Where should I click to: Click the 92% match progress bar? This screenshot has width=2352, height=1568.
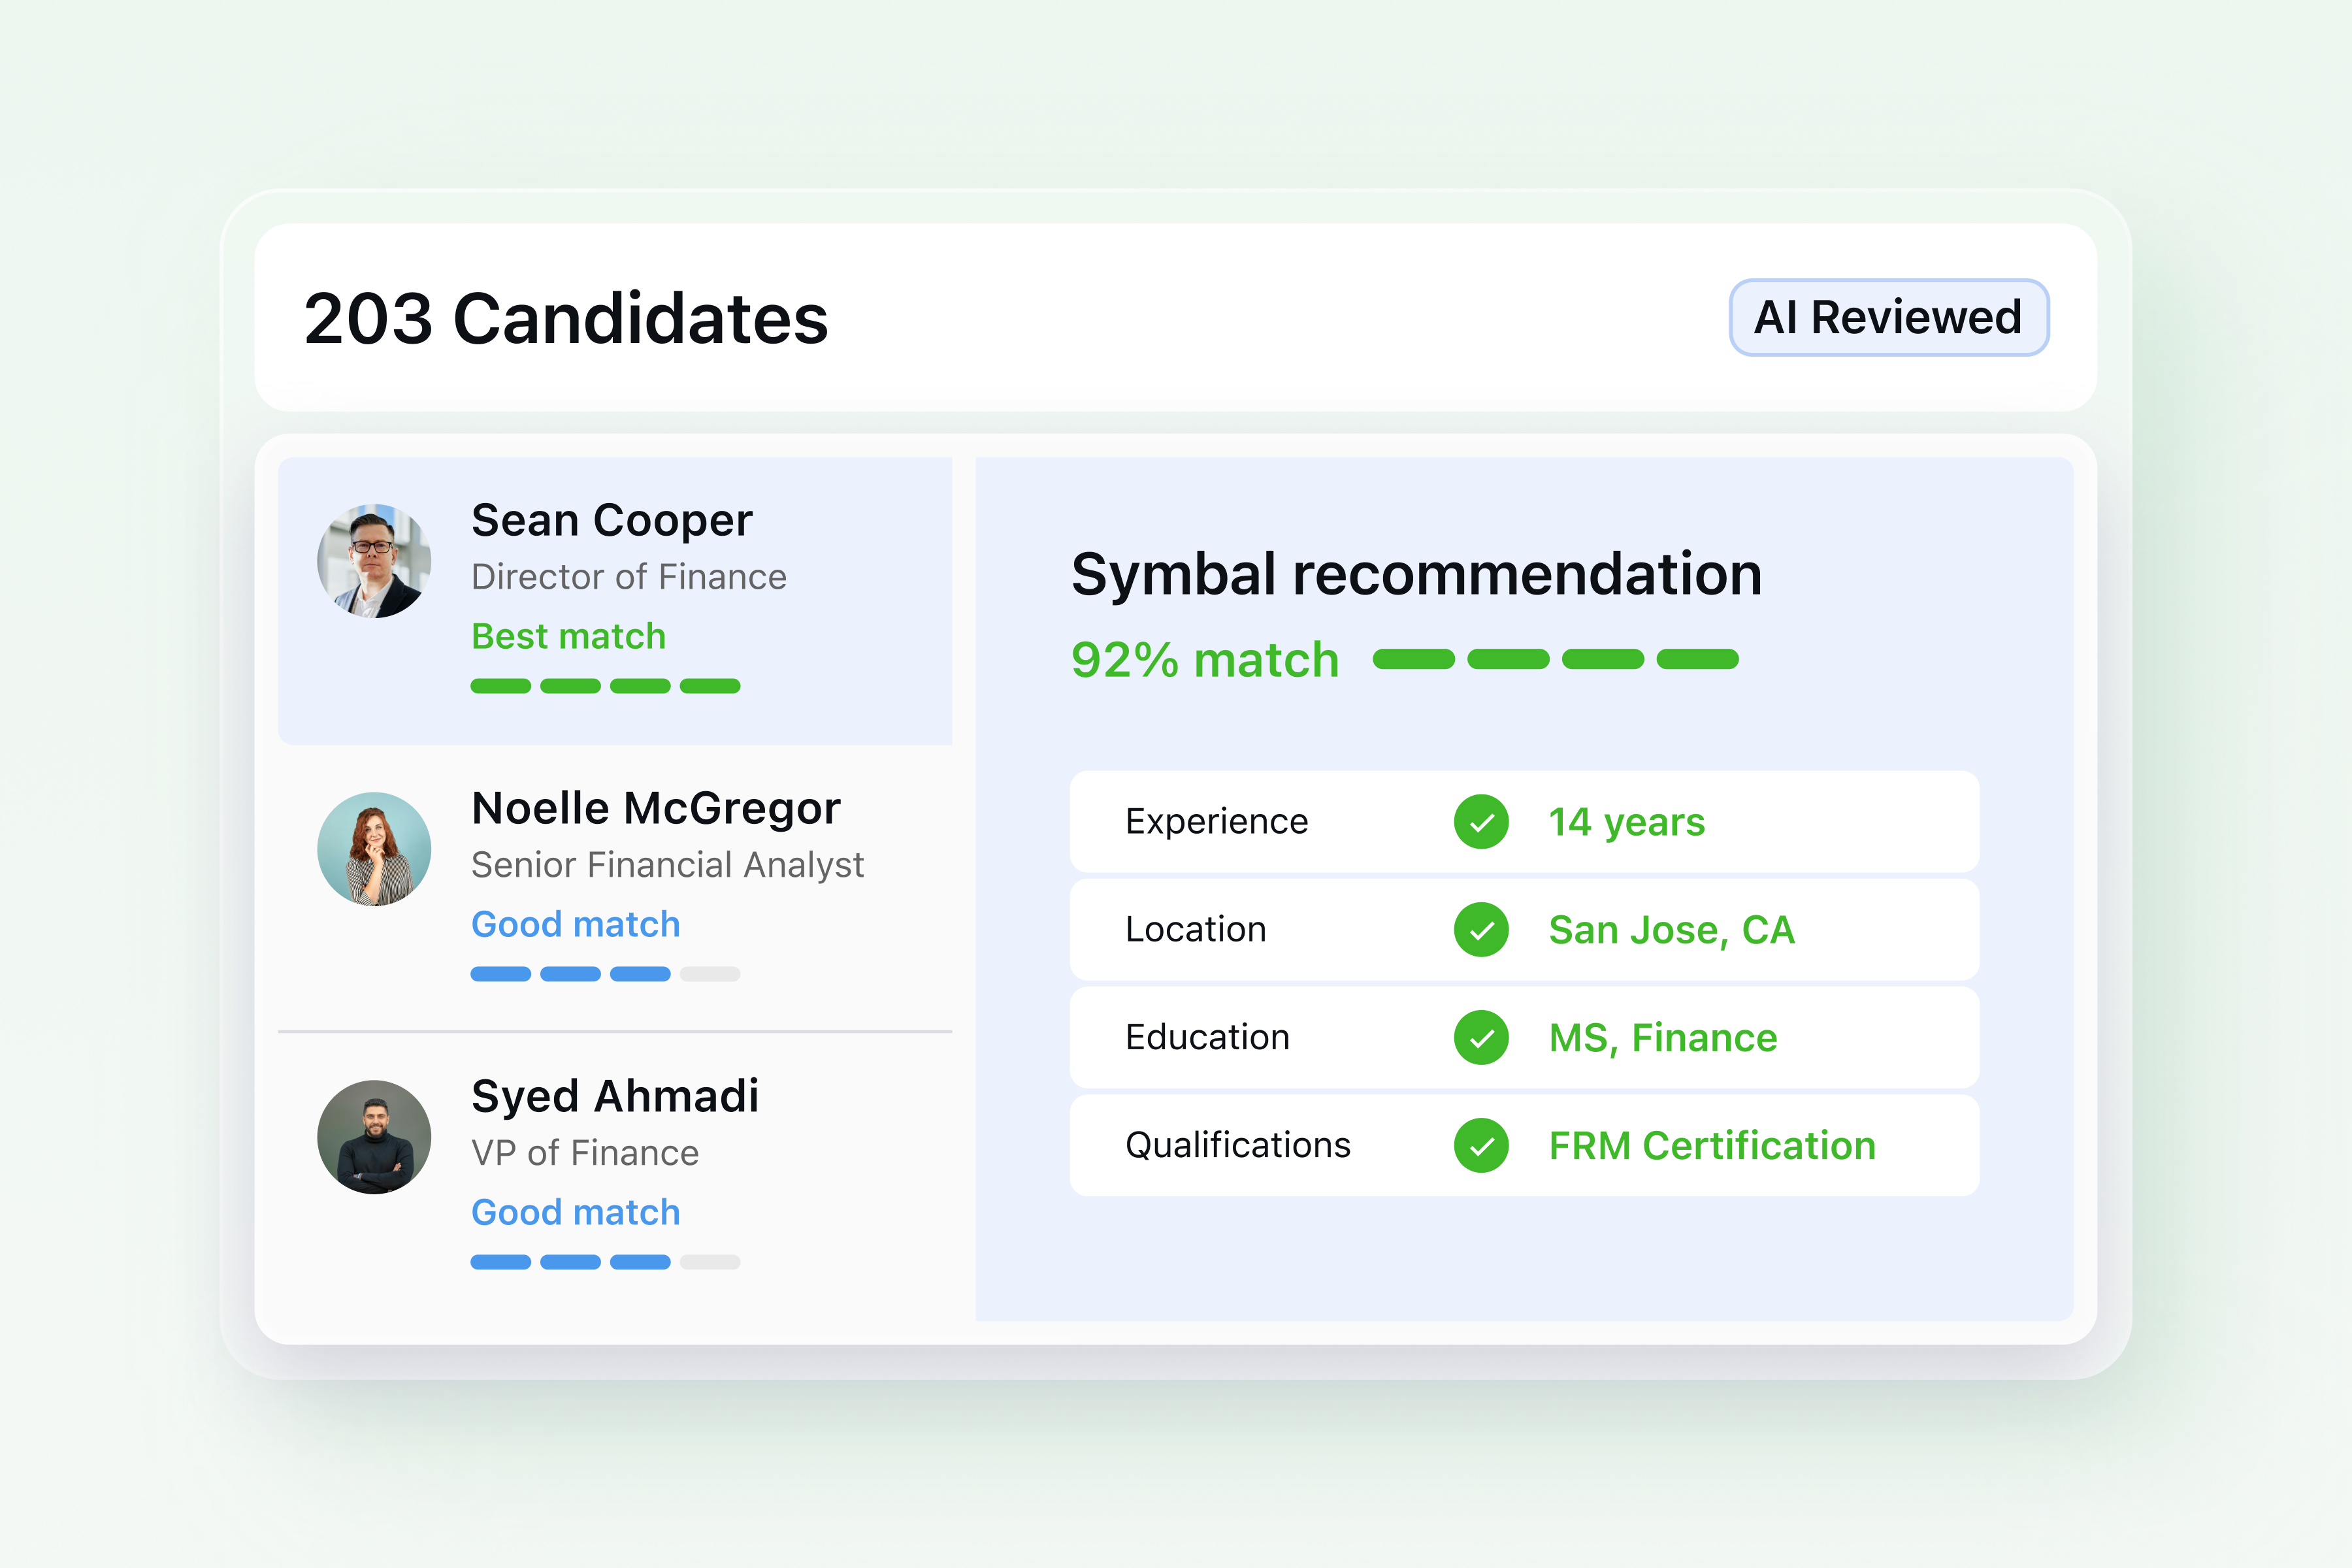coord(1555,659)
